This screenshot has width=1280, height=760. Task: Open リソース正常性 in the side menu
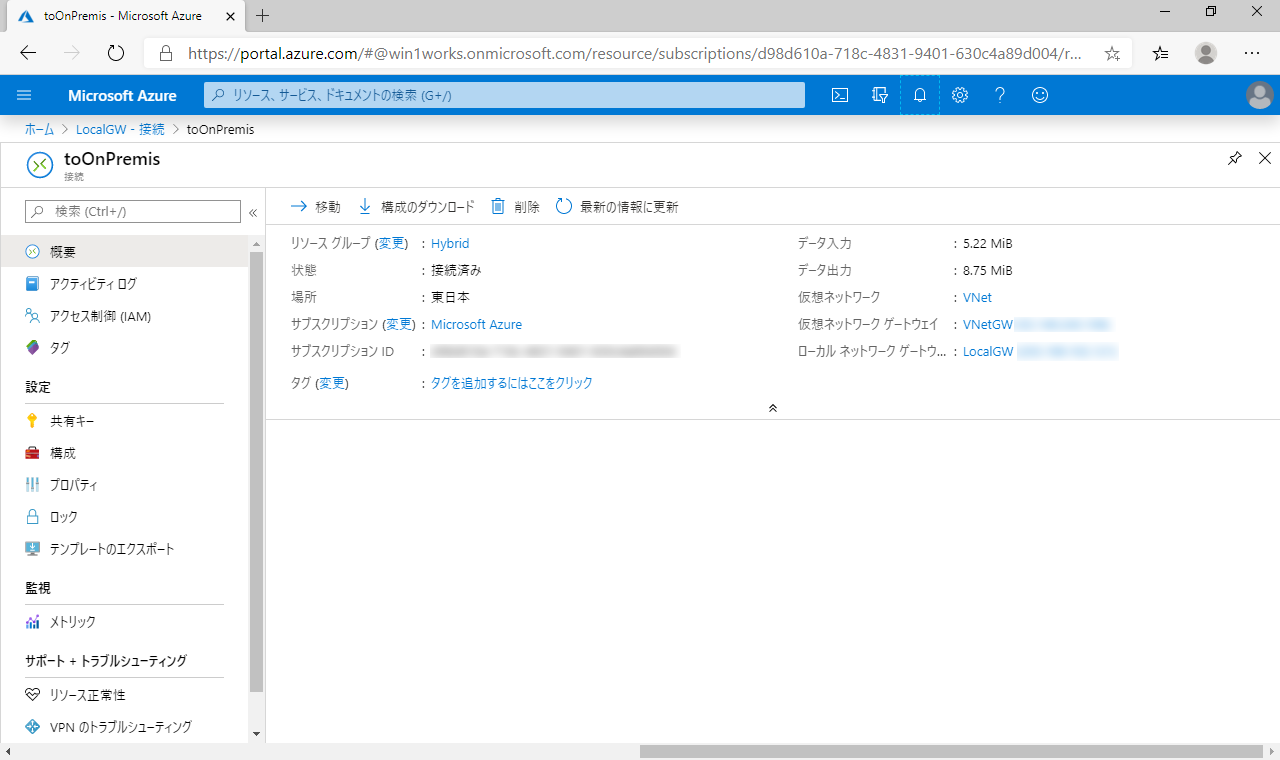tap(125, 695)
